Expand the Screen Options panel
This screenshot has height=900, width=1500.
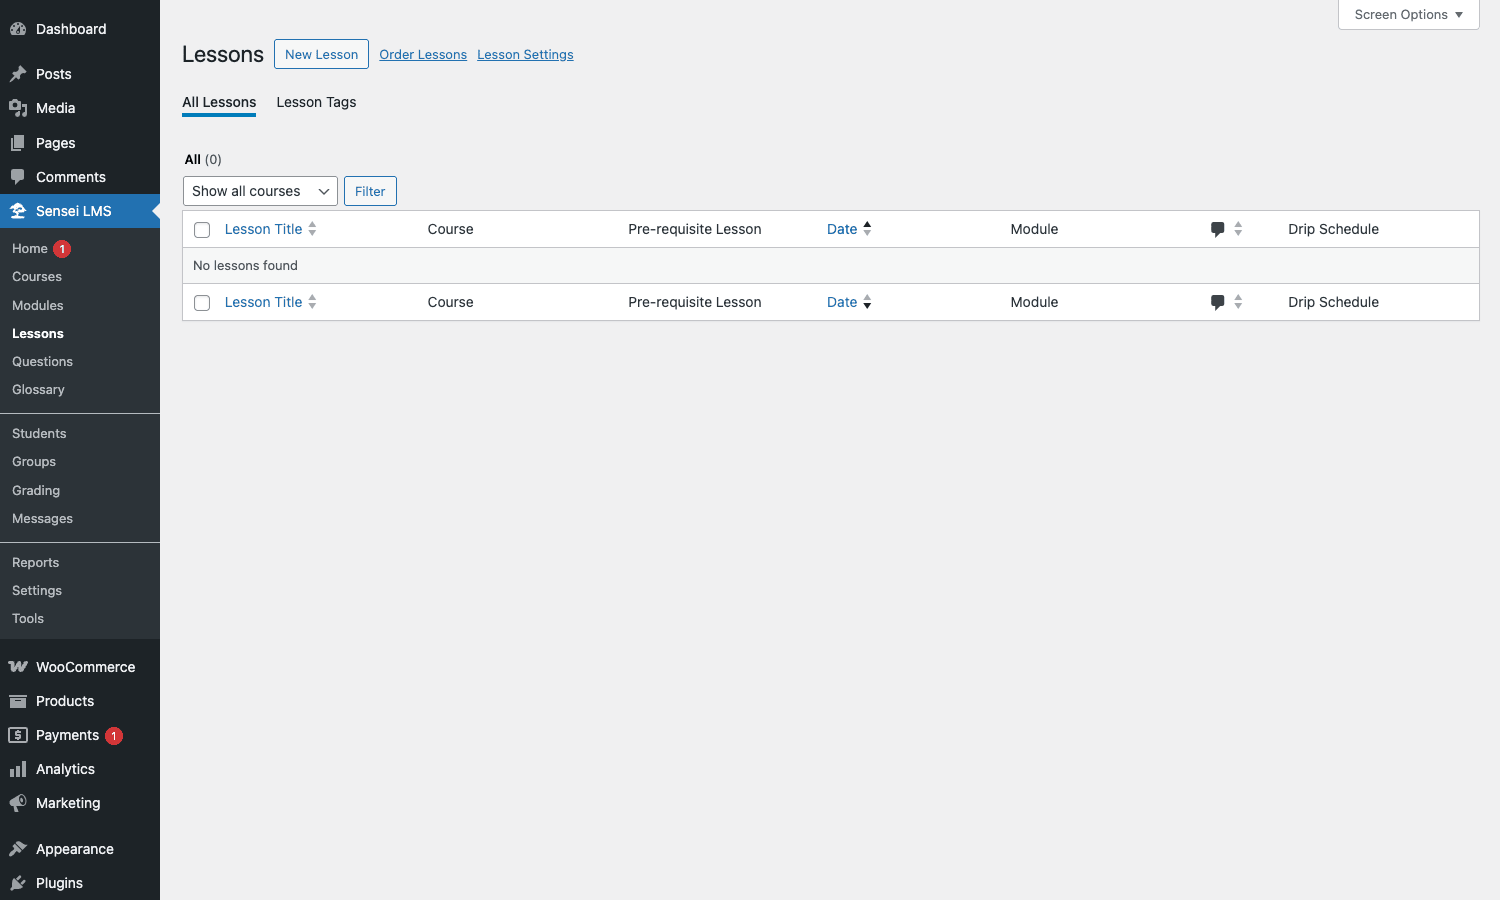[1408, 15]
